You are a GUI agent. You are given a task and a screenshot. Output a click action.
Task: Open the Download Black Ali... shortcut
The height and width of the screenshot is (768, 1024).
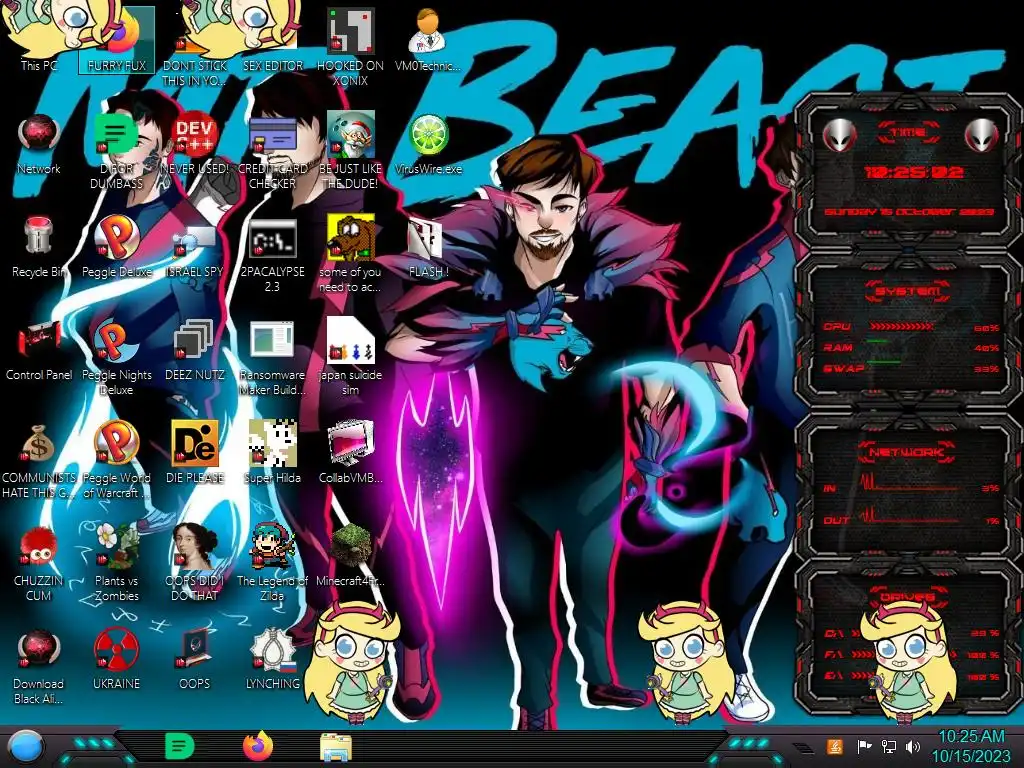point(39,666)
